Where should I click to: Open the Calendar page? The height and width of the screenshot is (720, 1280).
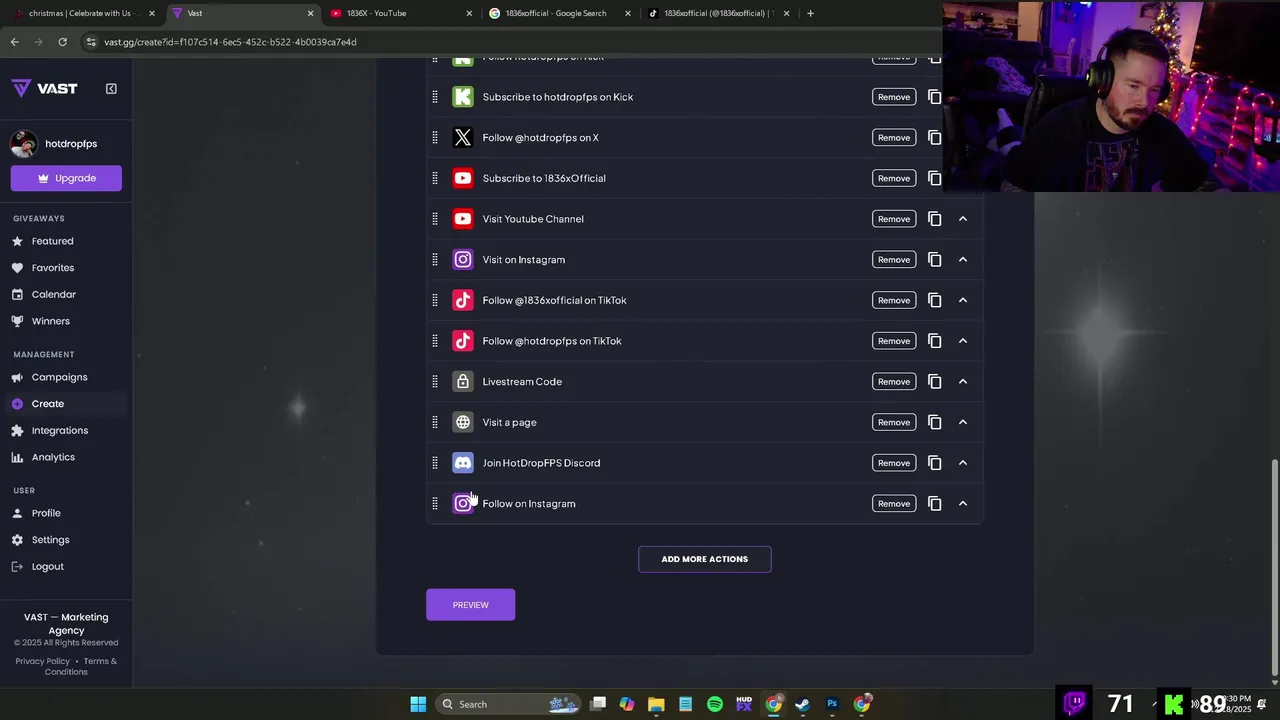(53, 294)
